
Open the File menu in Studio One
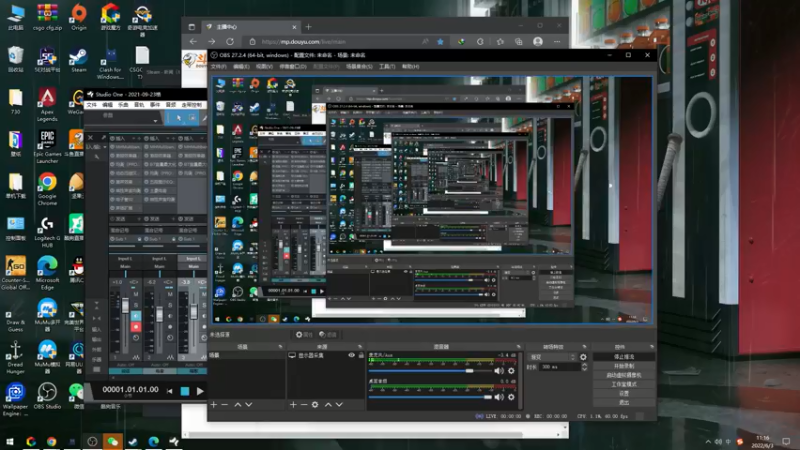[92, 105]
